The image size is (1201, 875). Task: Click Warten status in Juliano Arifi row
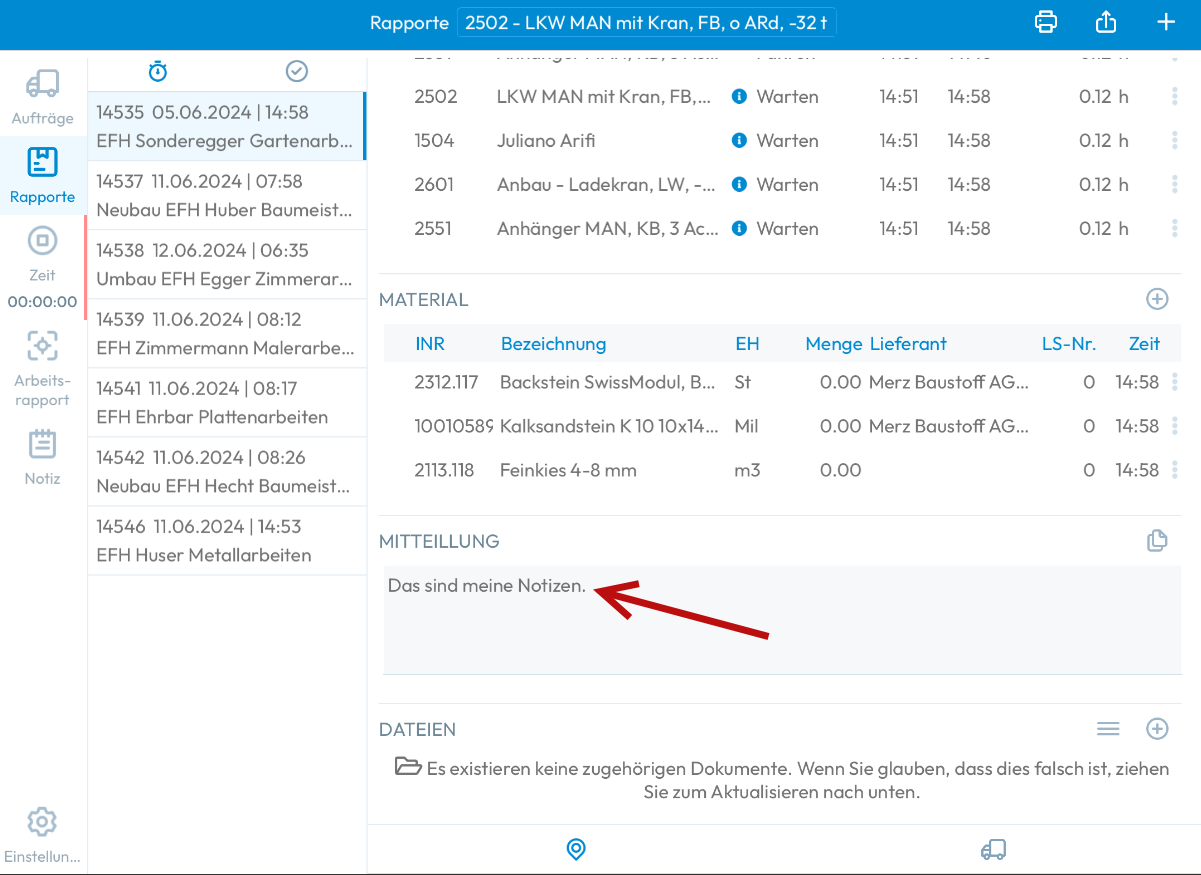pyautogui.click(x=788, y=141)
